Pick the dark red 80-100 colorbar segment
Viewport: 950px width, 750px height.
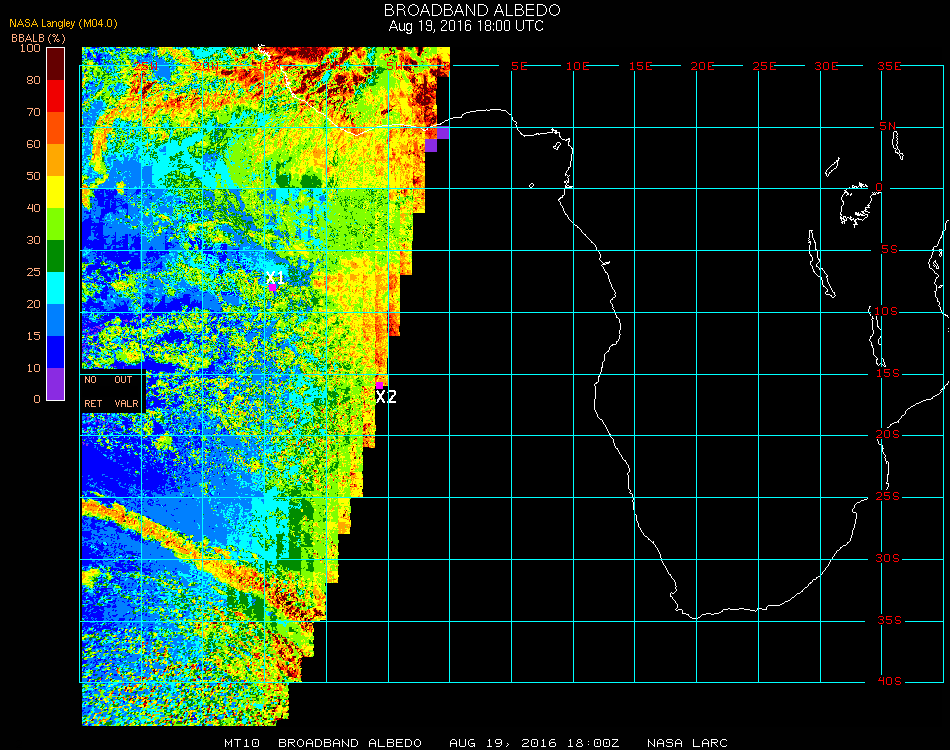pos(56,64)
